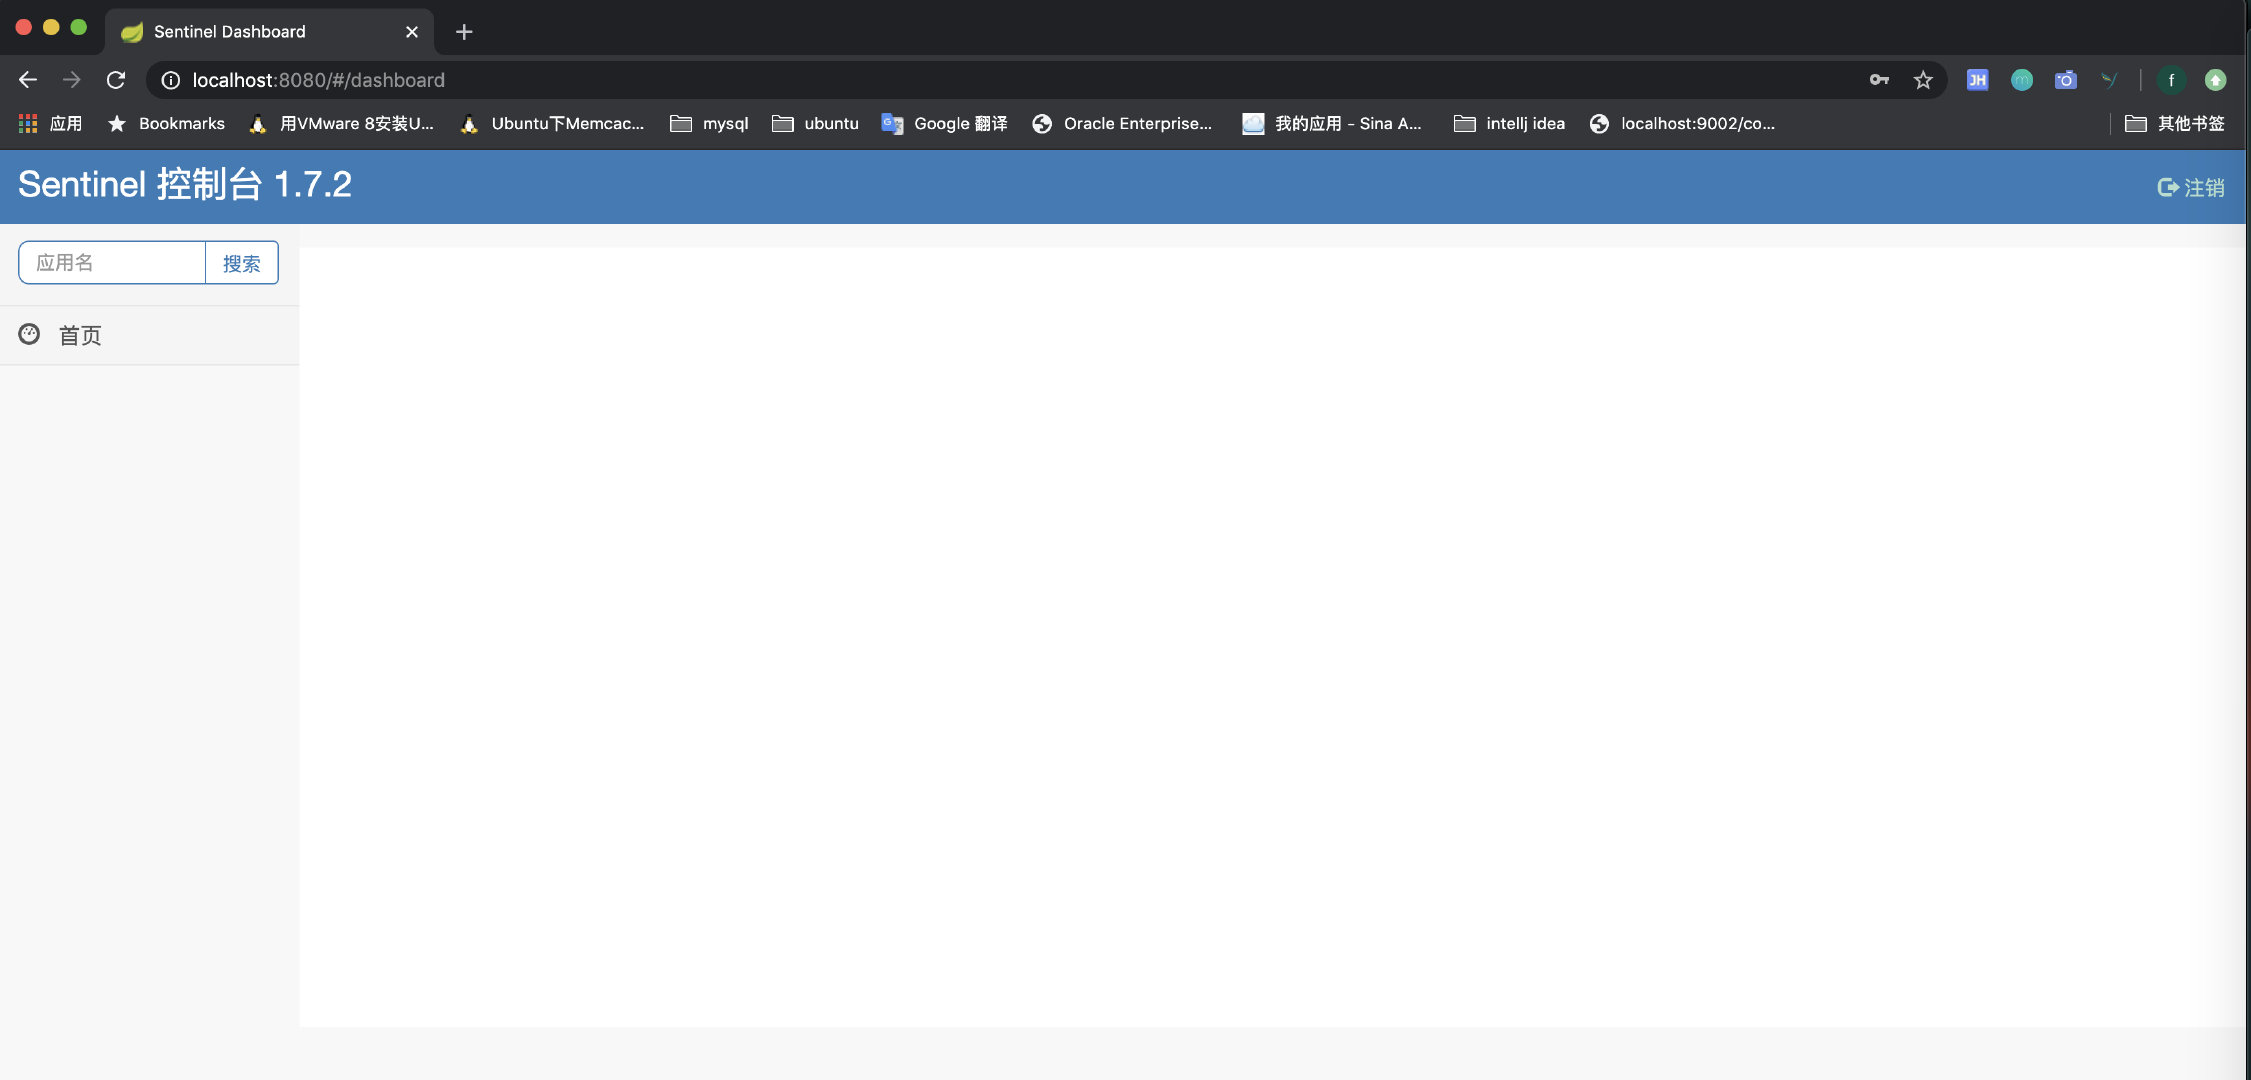Open the green f profile avatar

click(2171, 80)
